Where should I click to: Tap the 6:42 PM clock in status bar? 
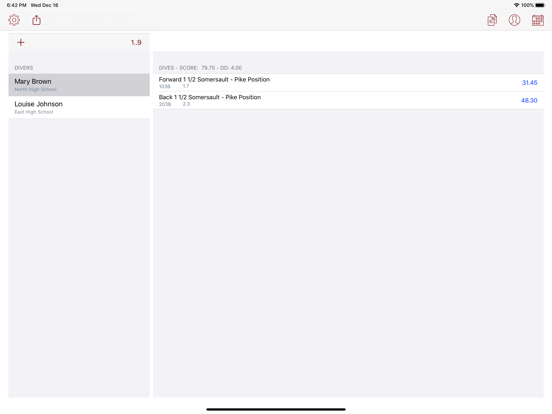[17, 5]
